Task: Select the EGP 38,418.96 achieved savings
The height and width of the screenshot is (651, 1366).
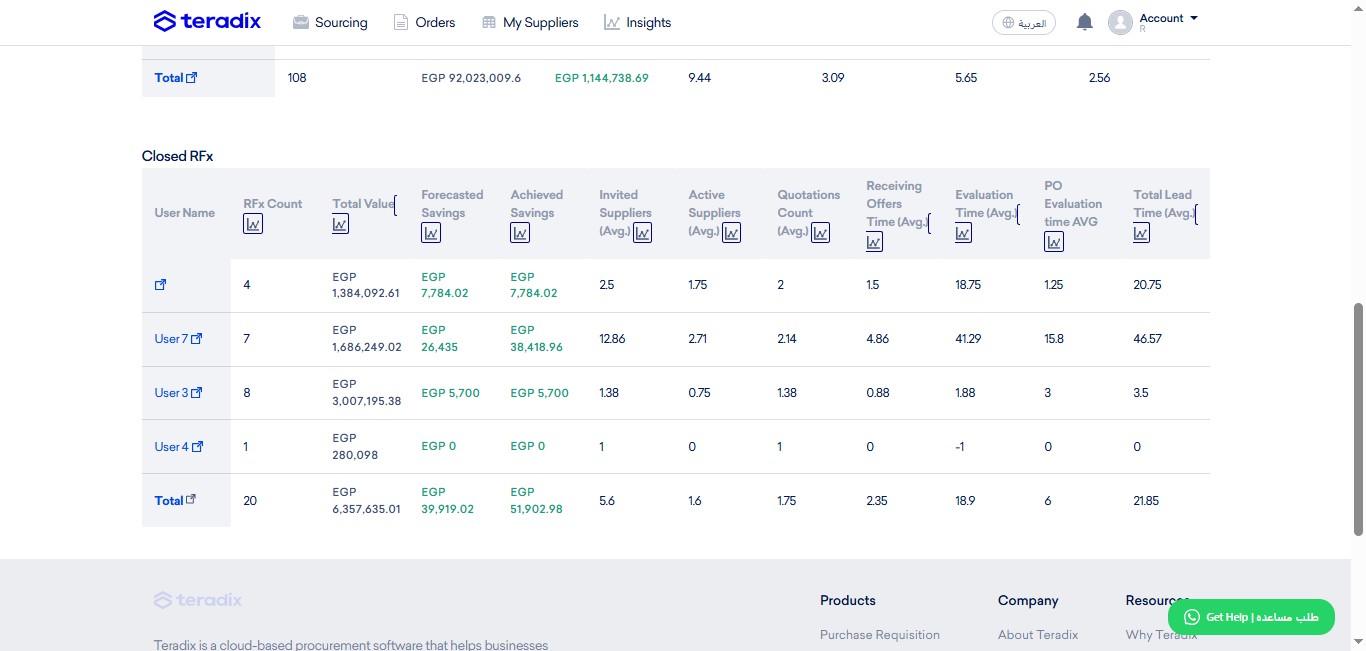Action: pyautogui.click(x=536, y=339)
